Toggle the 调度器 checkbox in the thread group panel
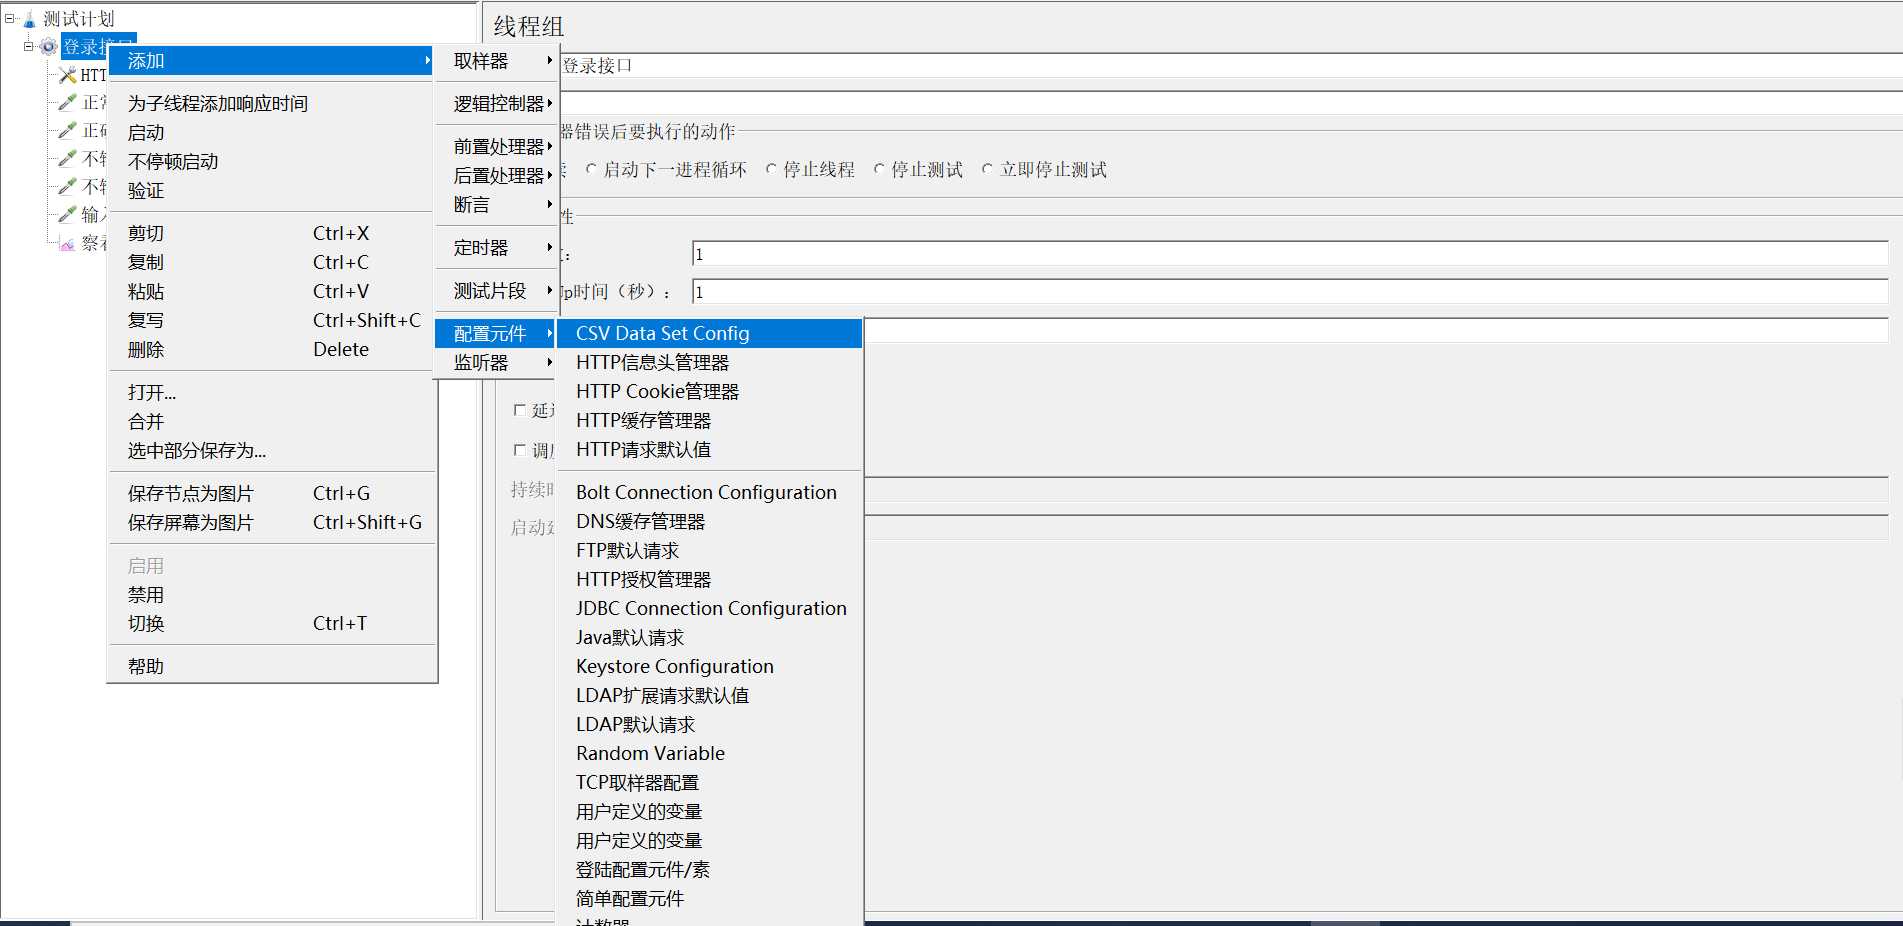Screen dimensions: 1903x926 click(519, 450)
